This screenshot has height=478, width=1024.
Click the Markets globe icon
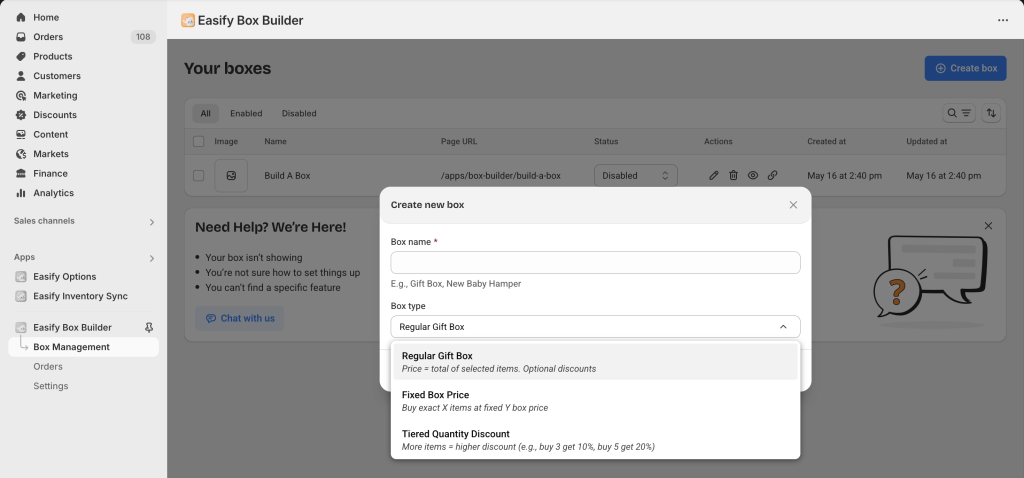click(21, 154)
